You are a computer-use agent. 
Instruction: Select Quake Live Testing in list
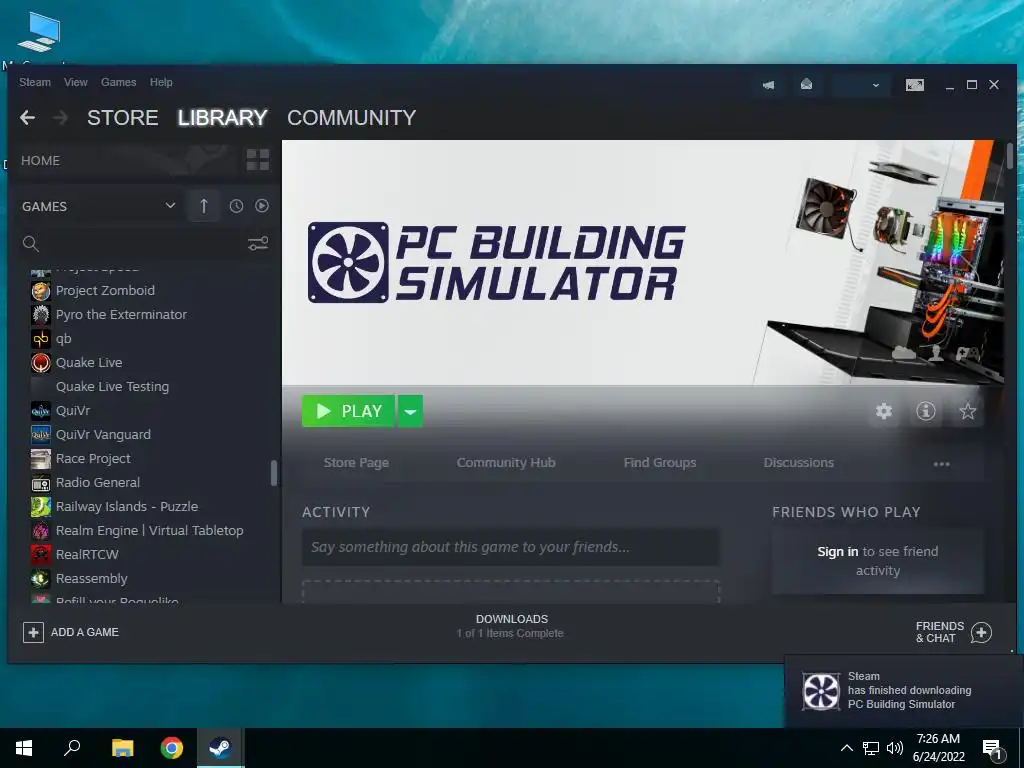(x=112, y=387)
